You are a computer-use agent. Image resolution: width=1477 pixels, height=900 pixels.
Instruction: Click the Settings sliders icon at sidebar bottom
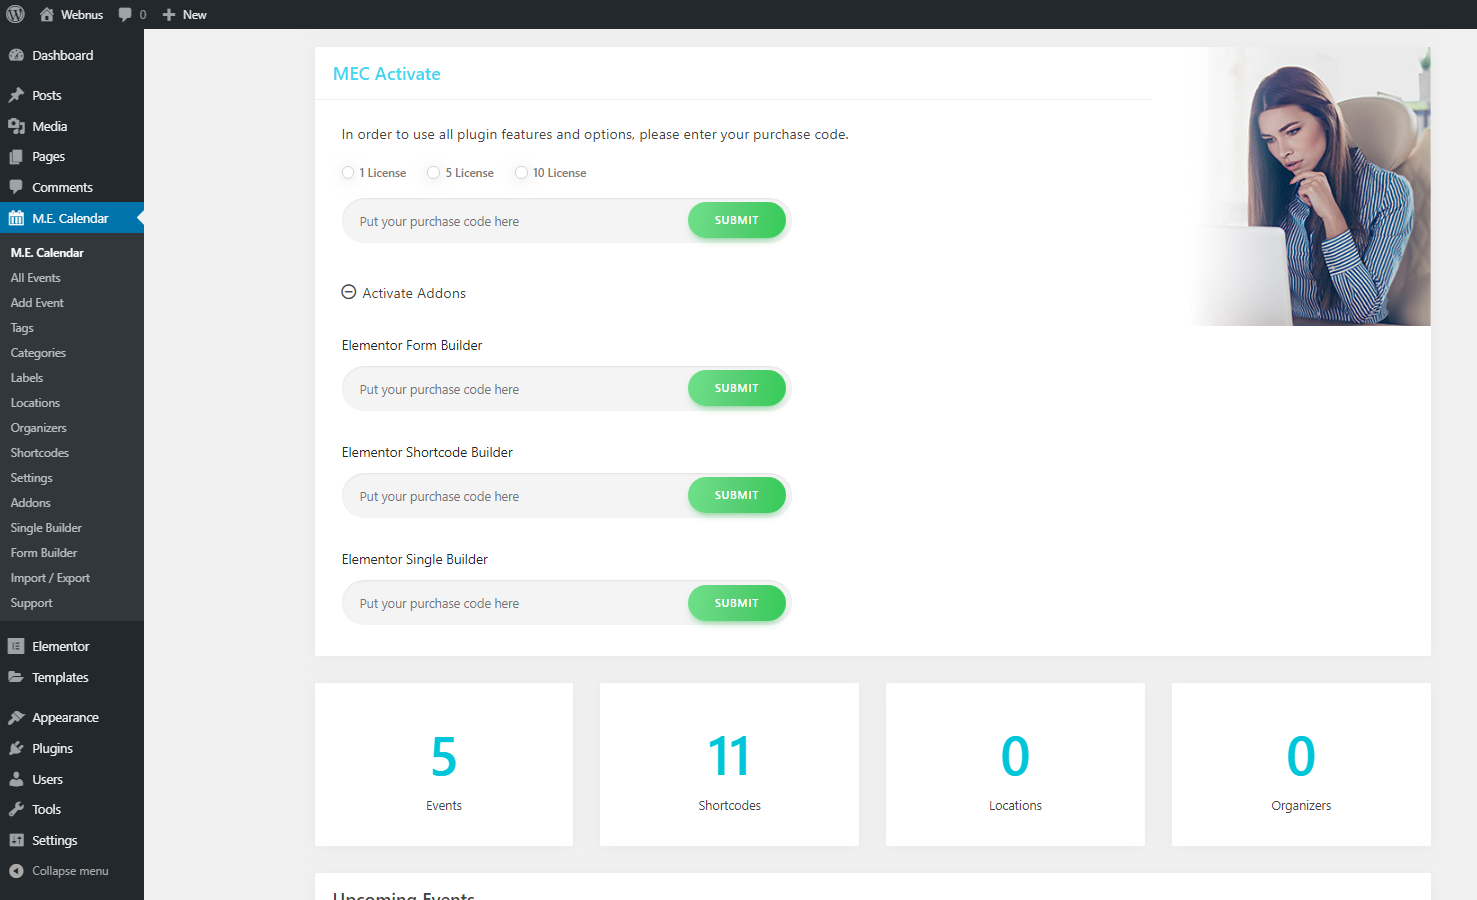[x=16, y=840]
